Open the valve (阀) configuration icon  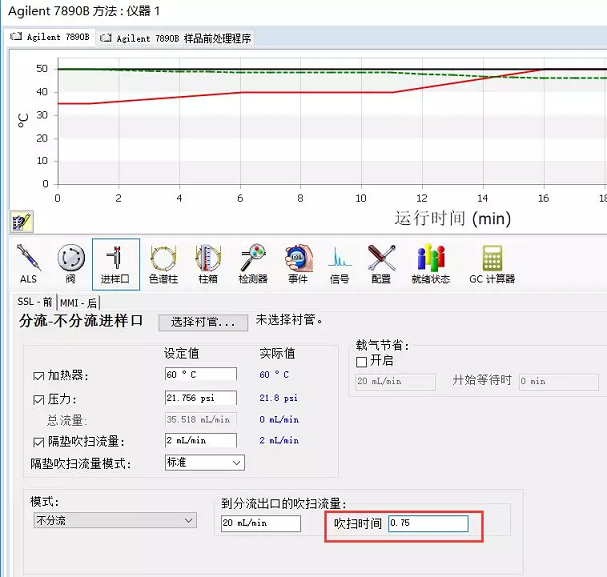pyautogui.click(x=71, y=264)
